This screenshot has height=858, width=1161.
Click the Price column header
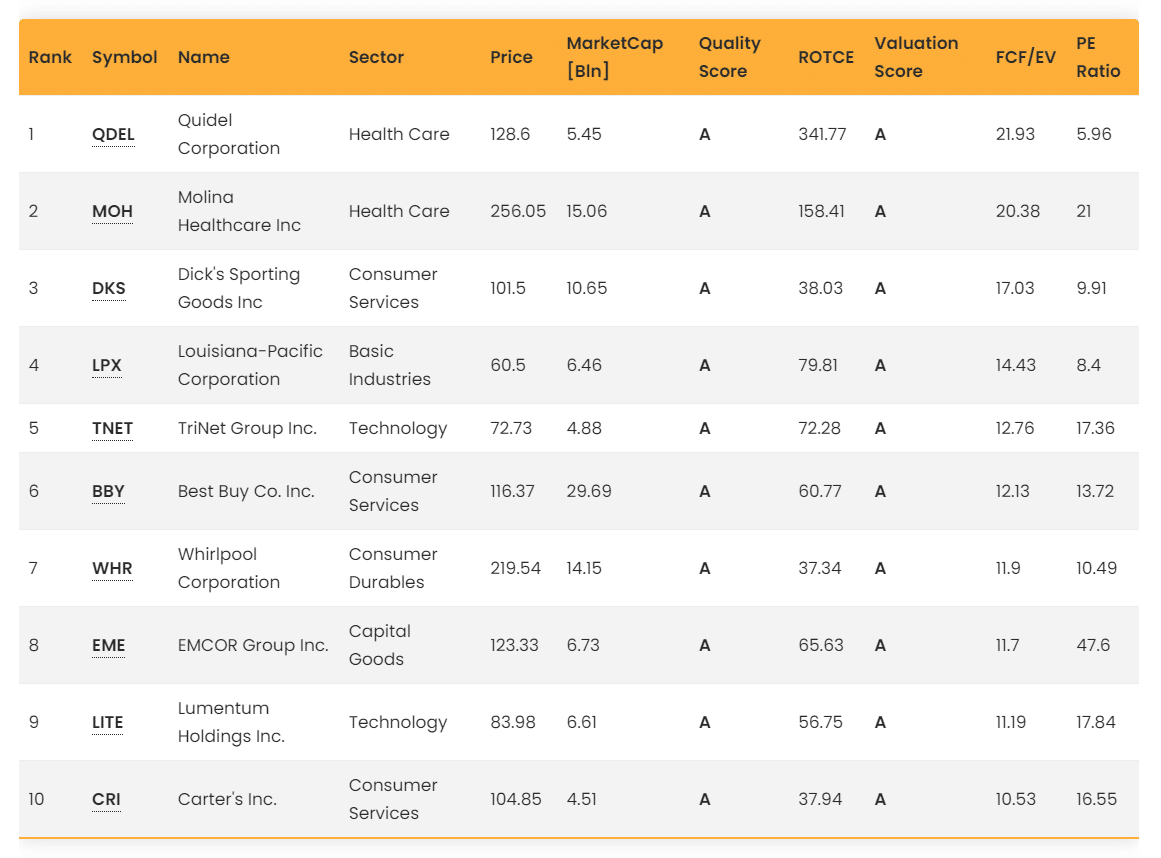point(511,57)
